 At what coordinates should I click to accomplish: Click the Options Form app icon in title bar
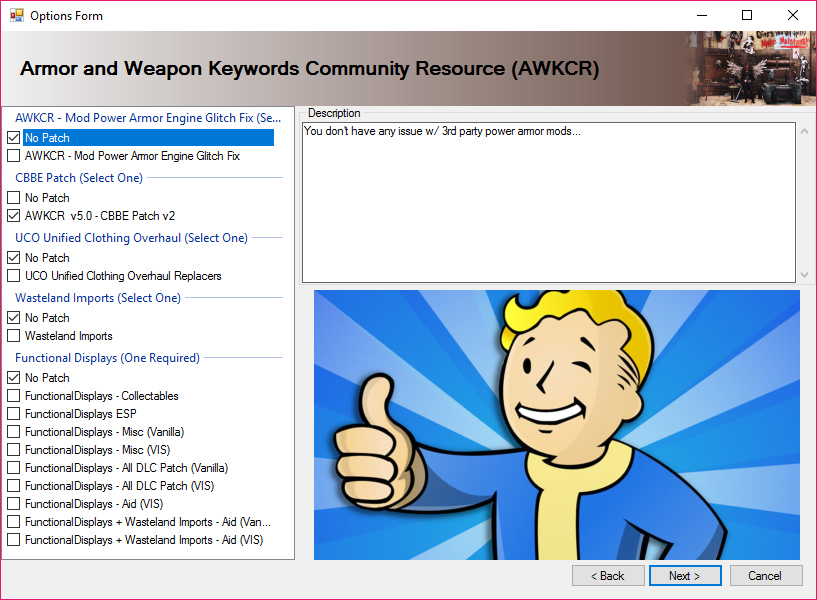point(17,16)
